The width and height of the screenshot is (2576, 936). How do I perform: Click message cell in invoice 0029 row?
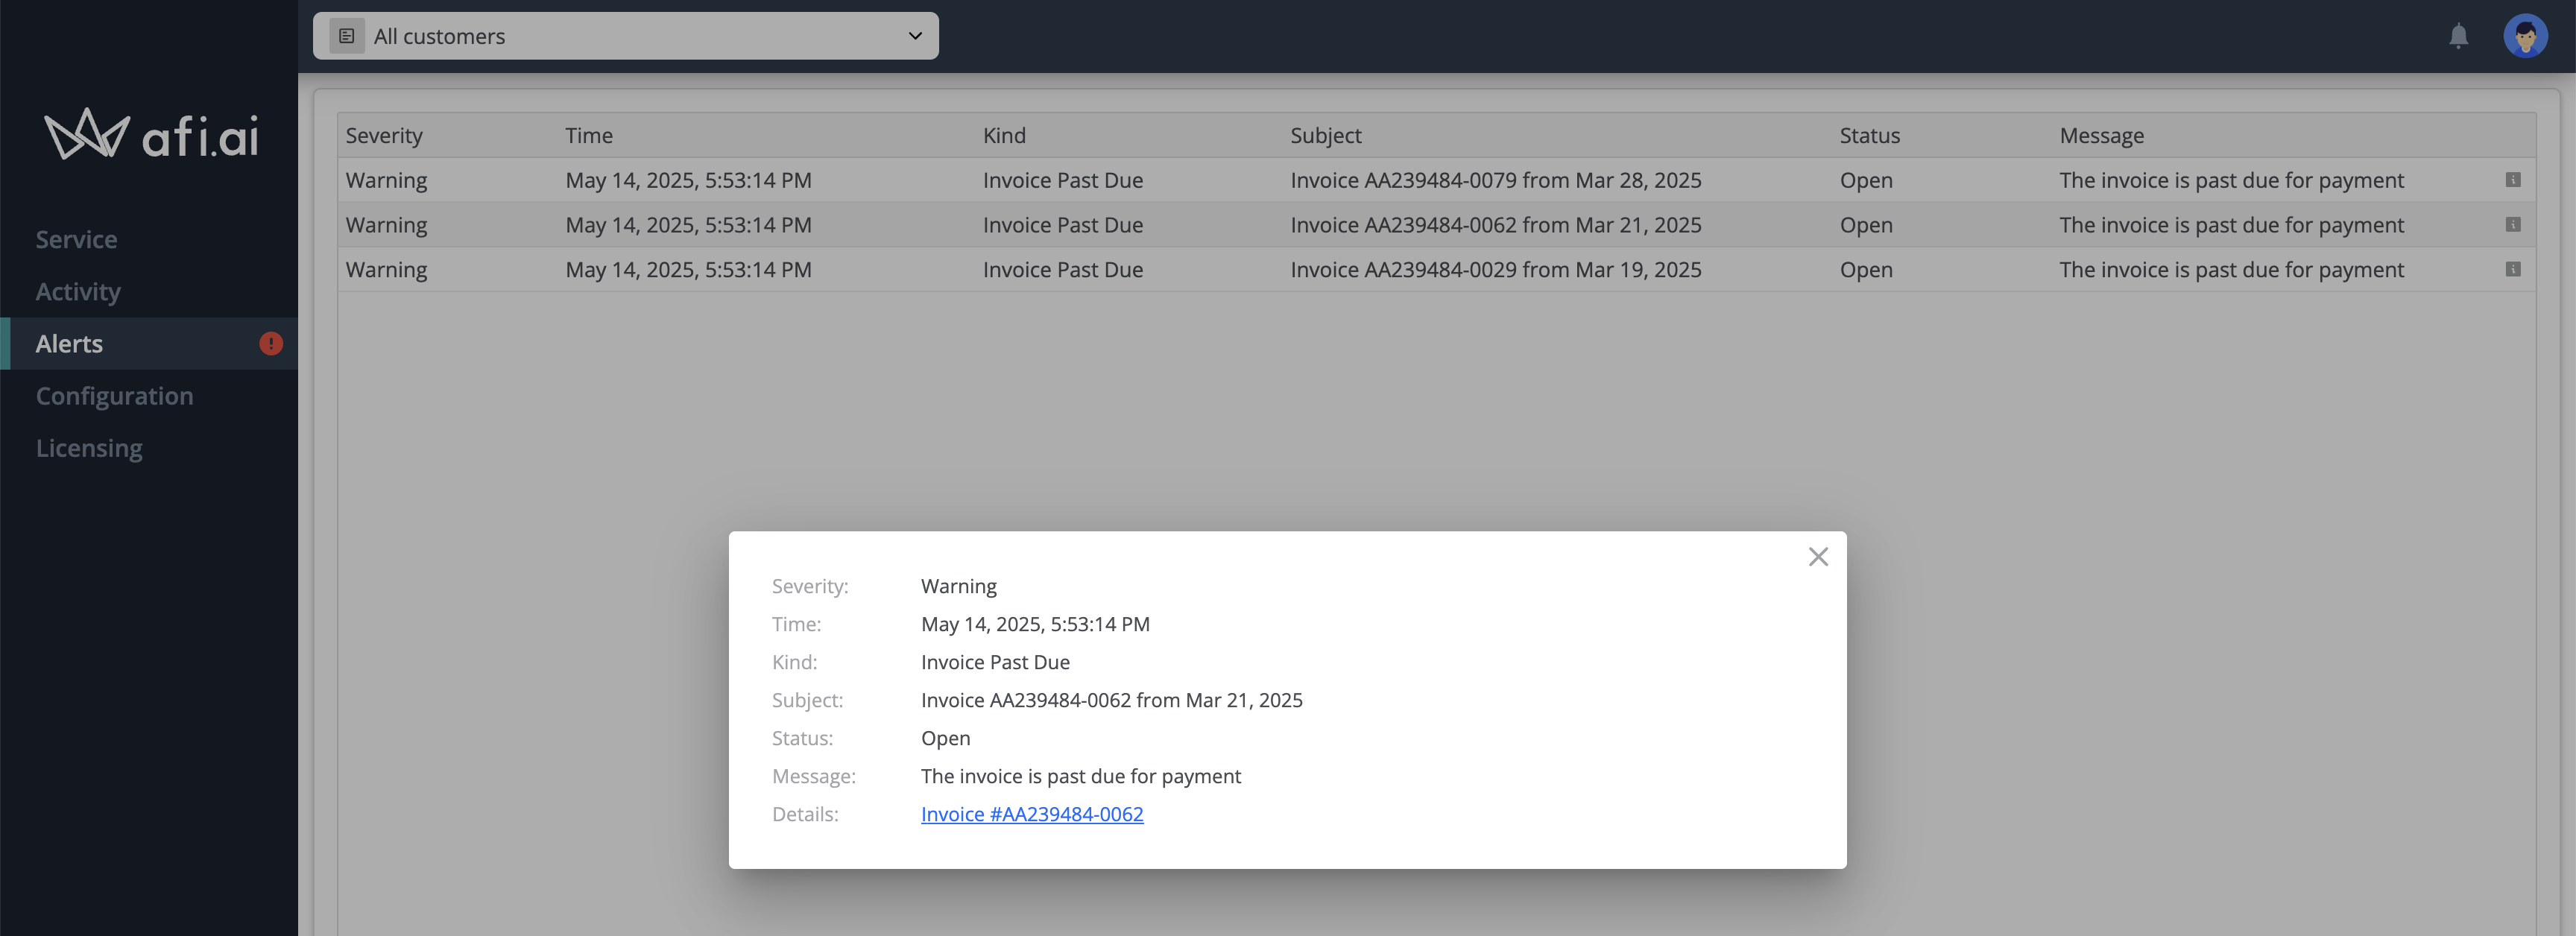(x=2231, y=270)
